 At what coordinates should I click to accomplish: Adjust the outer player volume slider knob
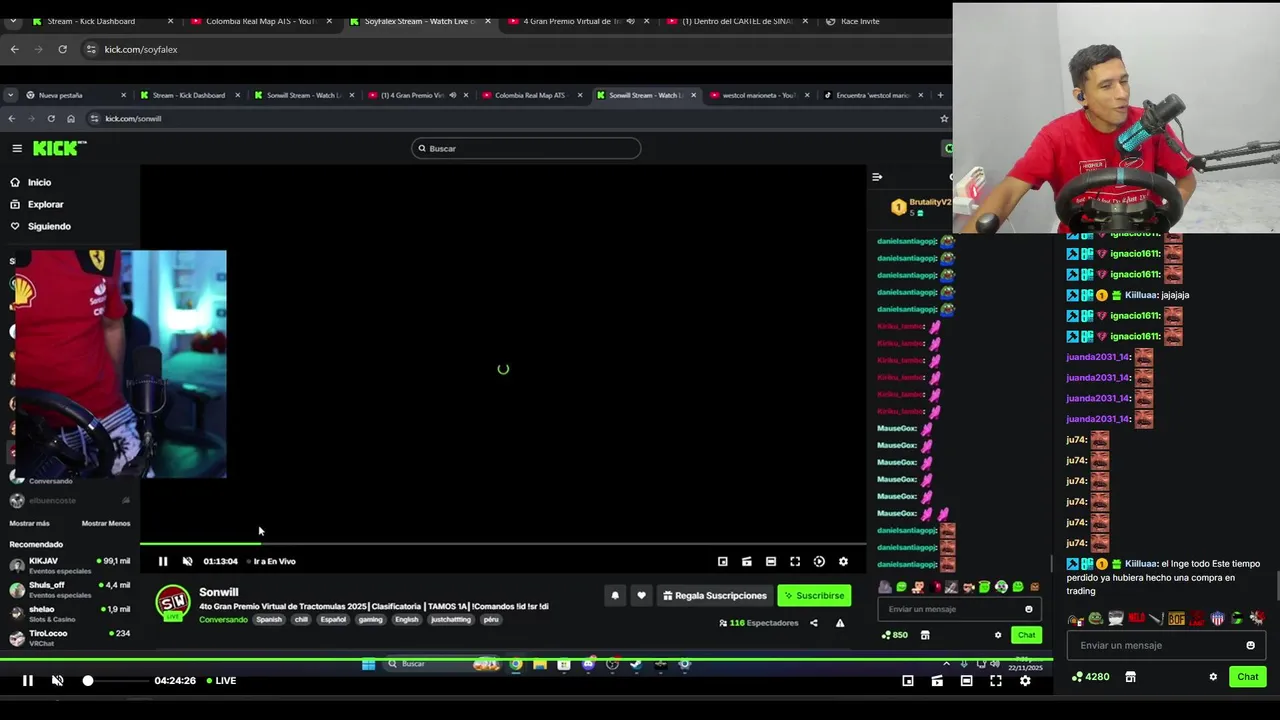(88, 680)
